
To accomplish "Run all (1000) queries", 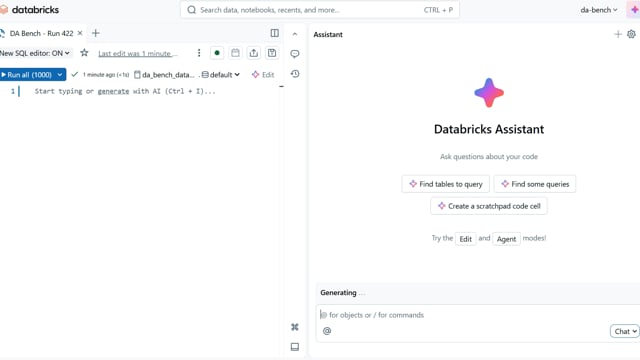I will 27,75.
